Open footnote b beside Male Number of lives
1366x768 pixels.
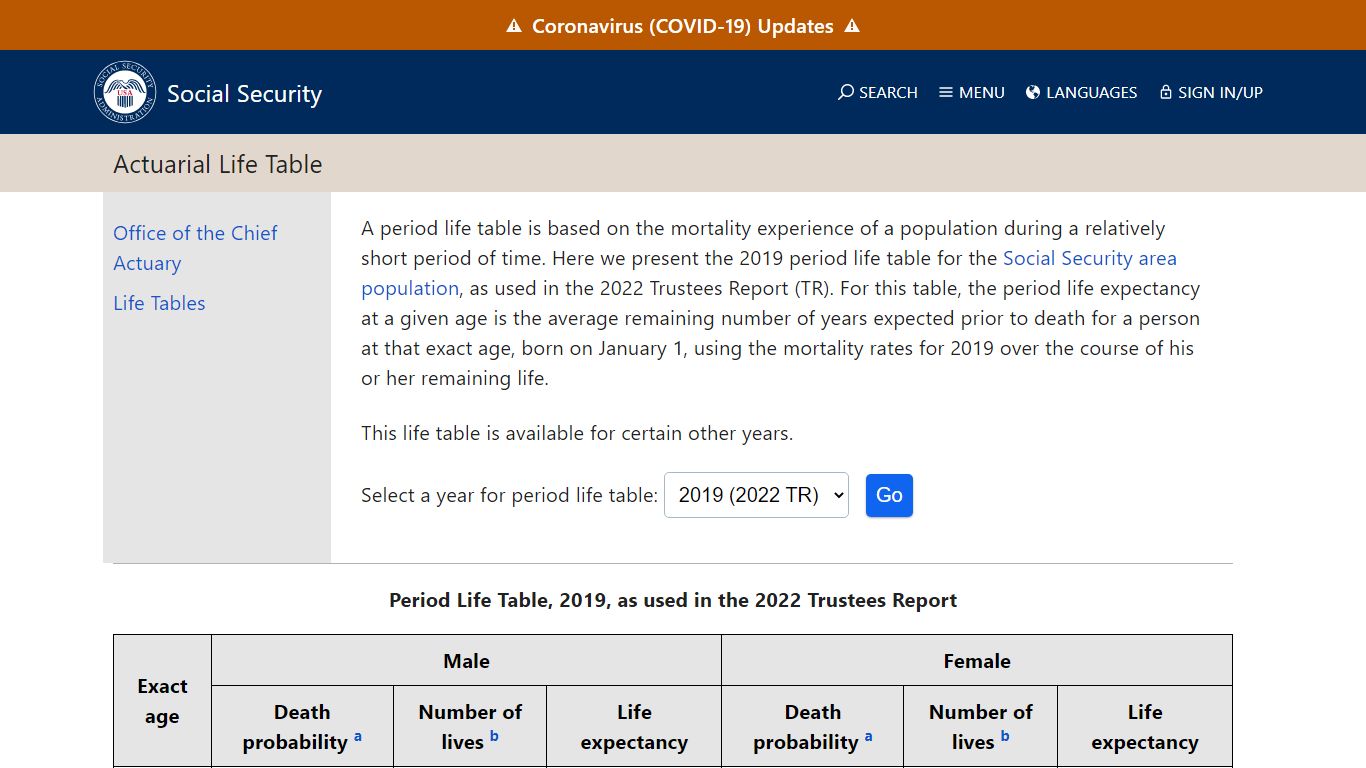tap(494, 736)
